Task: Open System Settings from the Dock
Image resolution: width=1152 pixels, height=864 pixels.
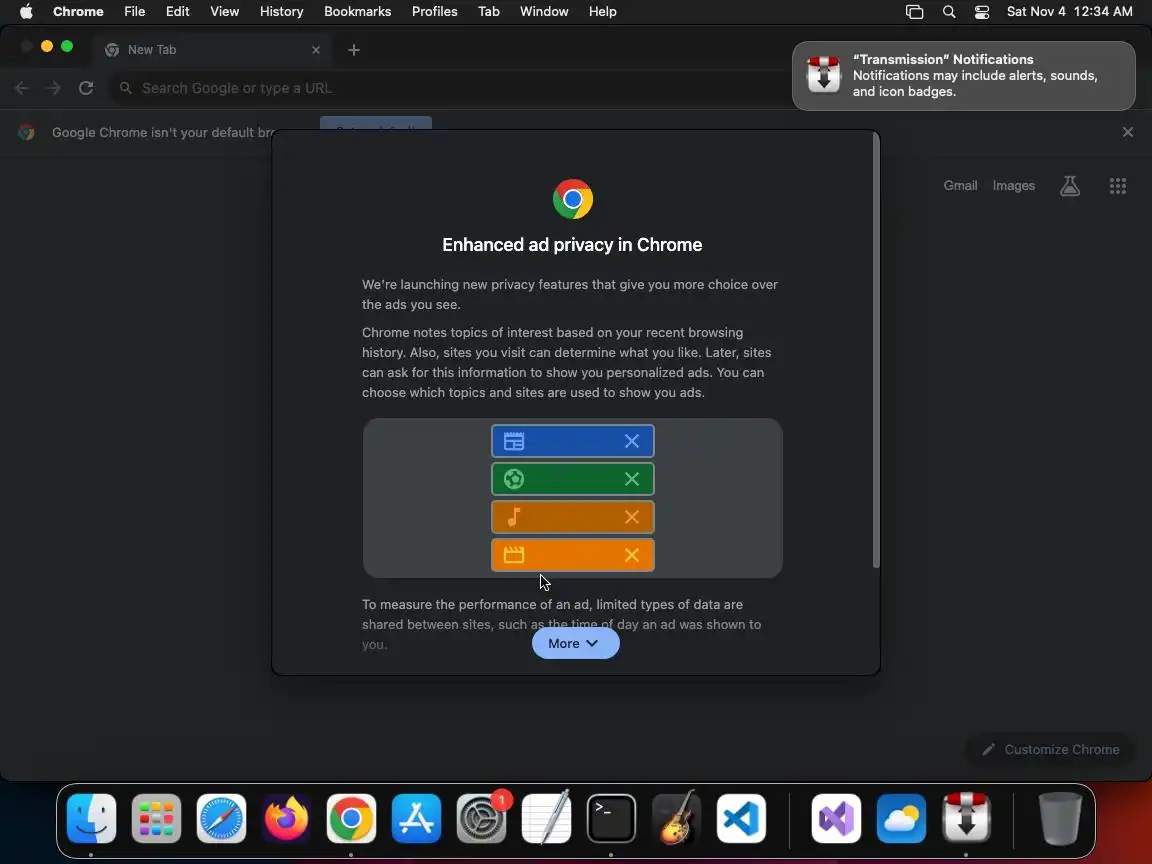Action: [x=481, y=818]
